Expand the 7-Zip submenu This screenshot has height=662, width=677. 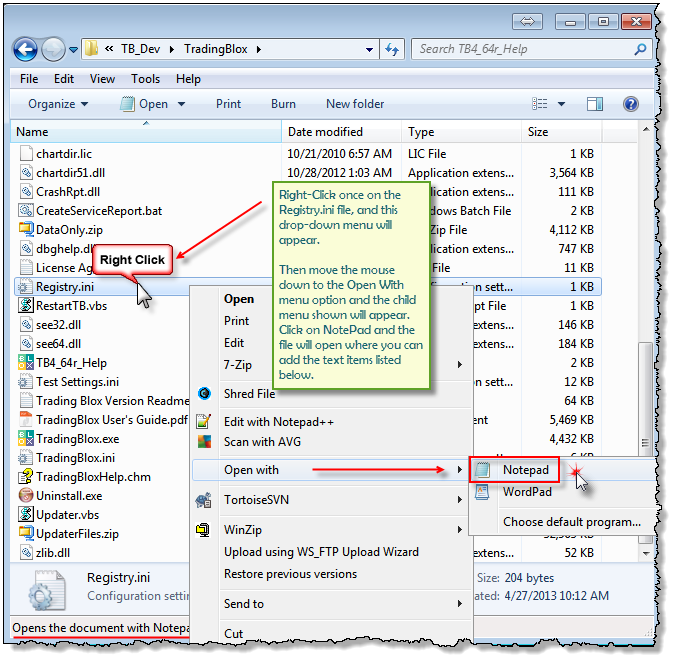tap(460, 365)
